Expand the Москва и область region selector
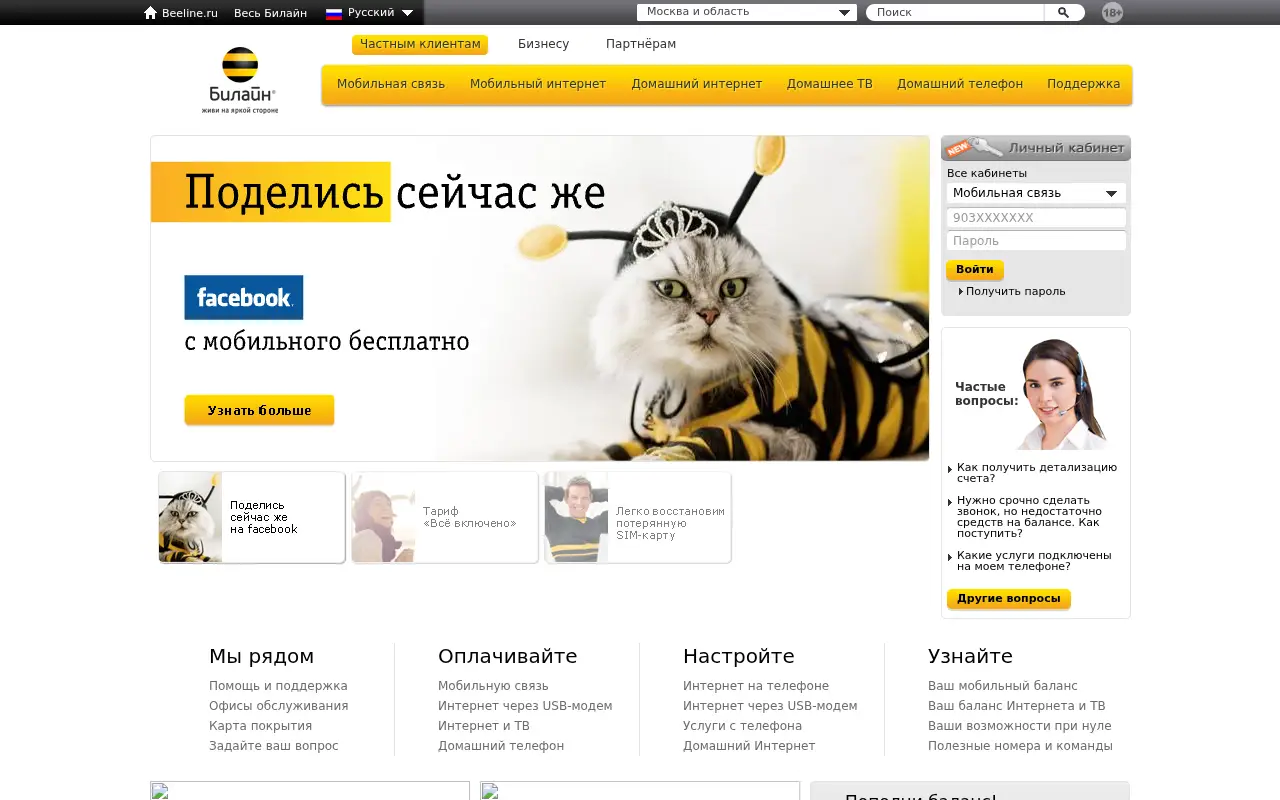Viewport: 1280px width, 800px height. [x=747, y=13]
